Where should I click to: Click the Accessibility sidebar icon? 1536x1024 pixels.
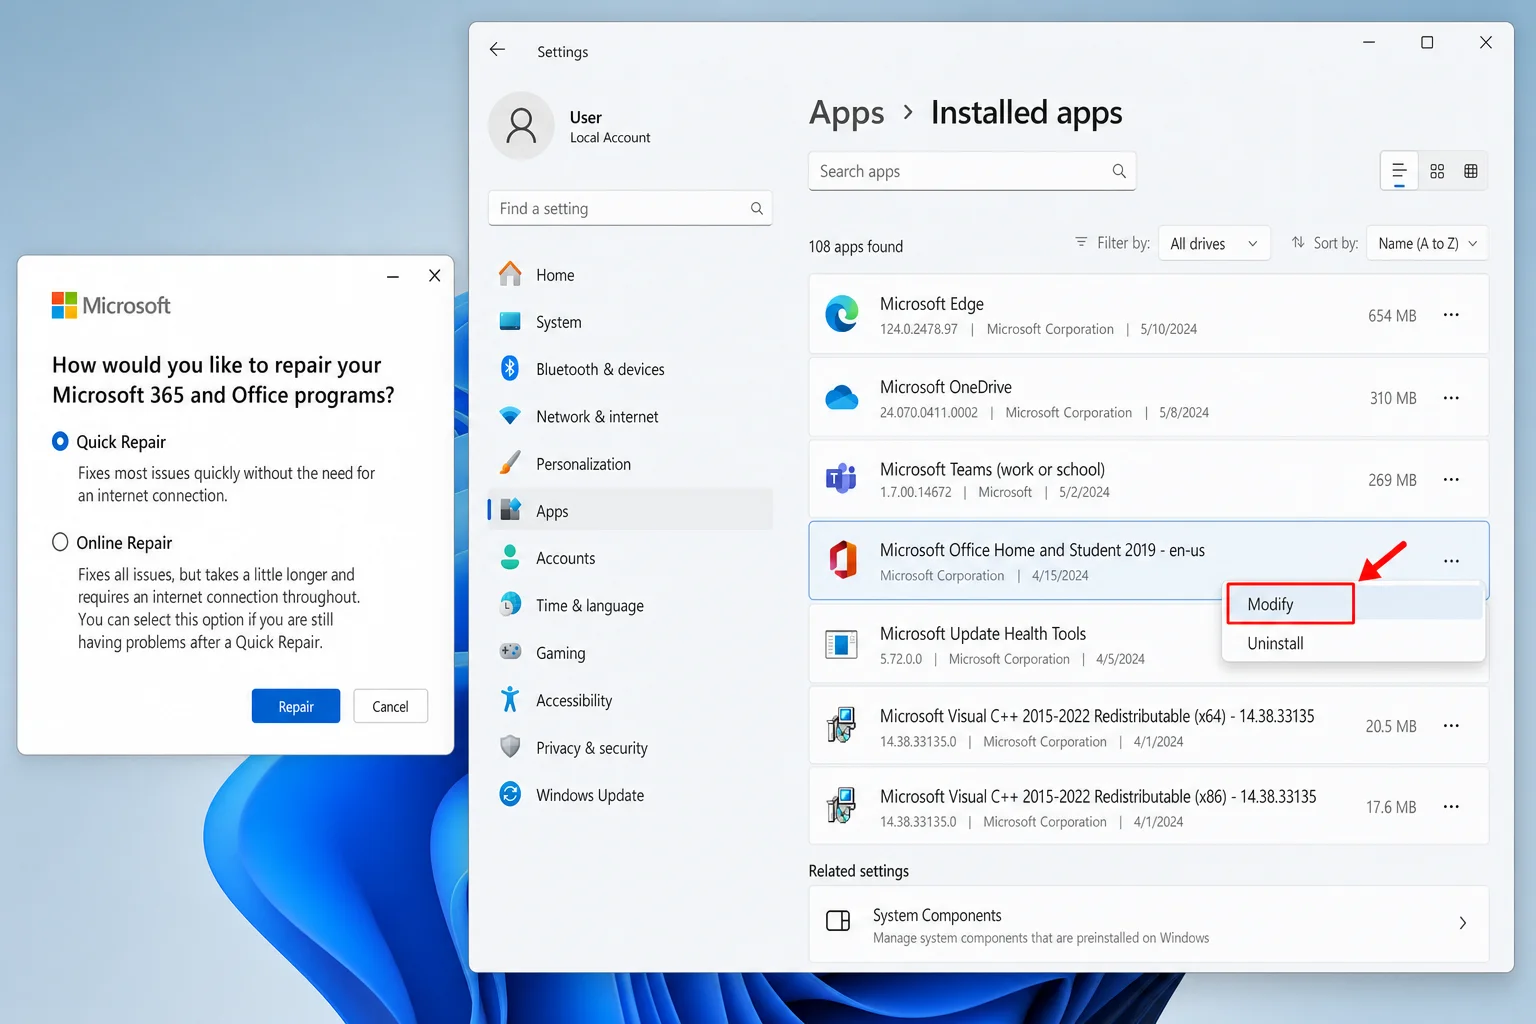[x=510, y=699]
